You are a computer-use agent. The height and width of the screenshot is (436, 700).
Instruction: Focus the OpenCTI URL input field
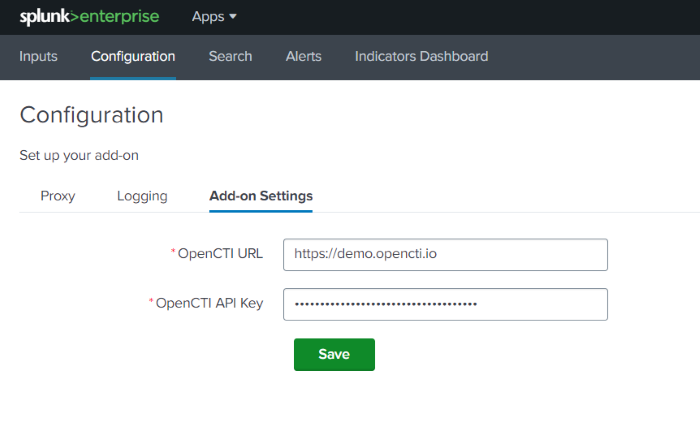445,254
